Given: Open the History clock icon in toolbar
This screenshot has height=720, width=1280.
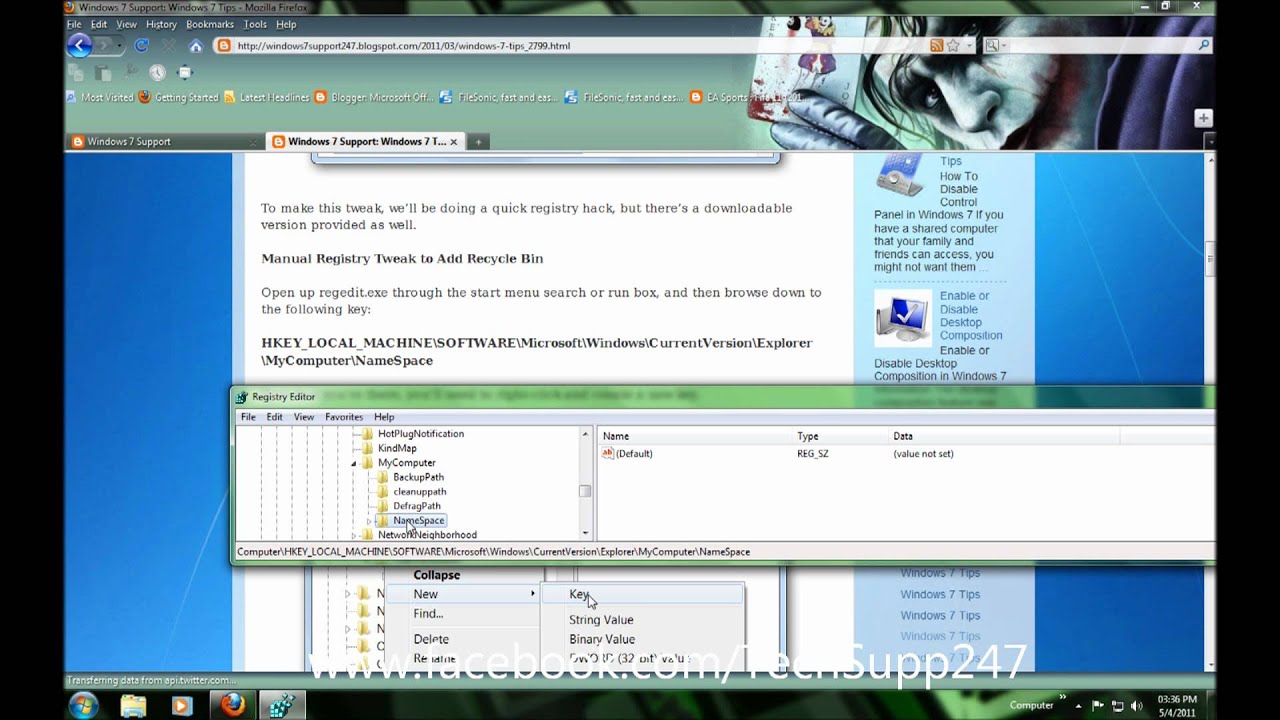Looking at the screenshot, I should (x=157, y=72).
